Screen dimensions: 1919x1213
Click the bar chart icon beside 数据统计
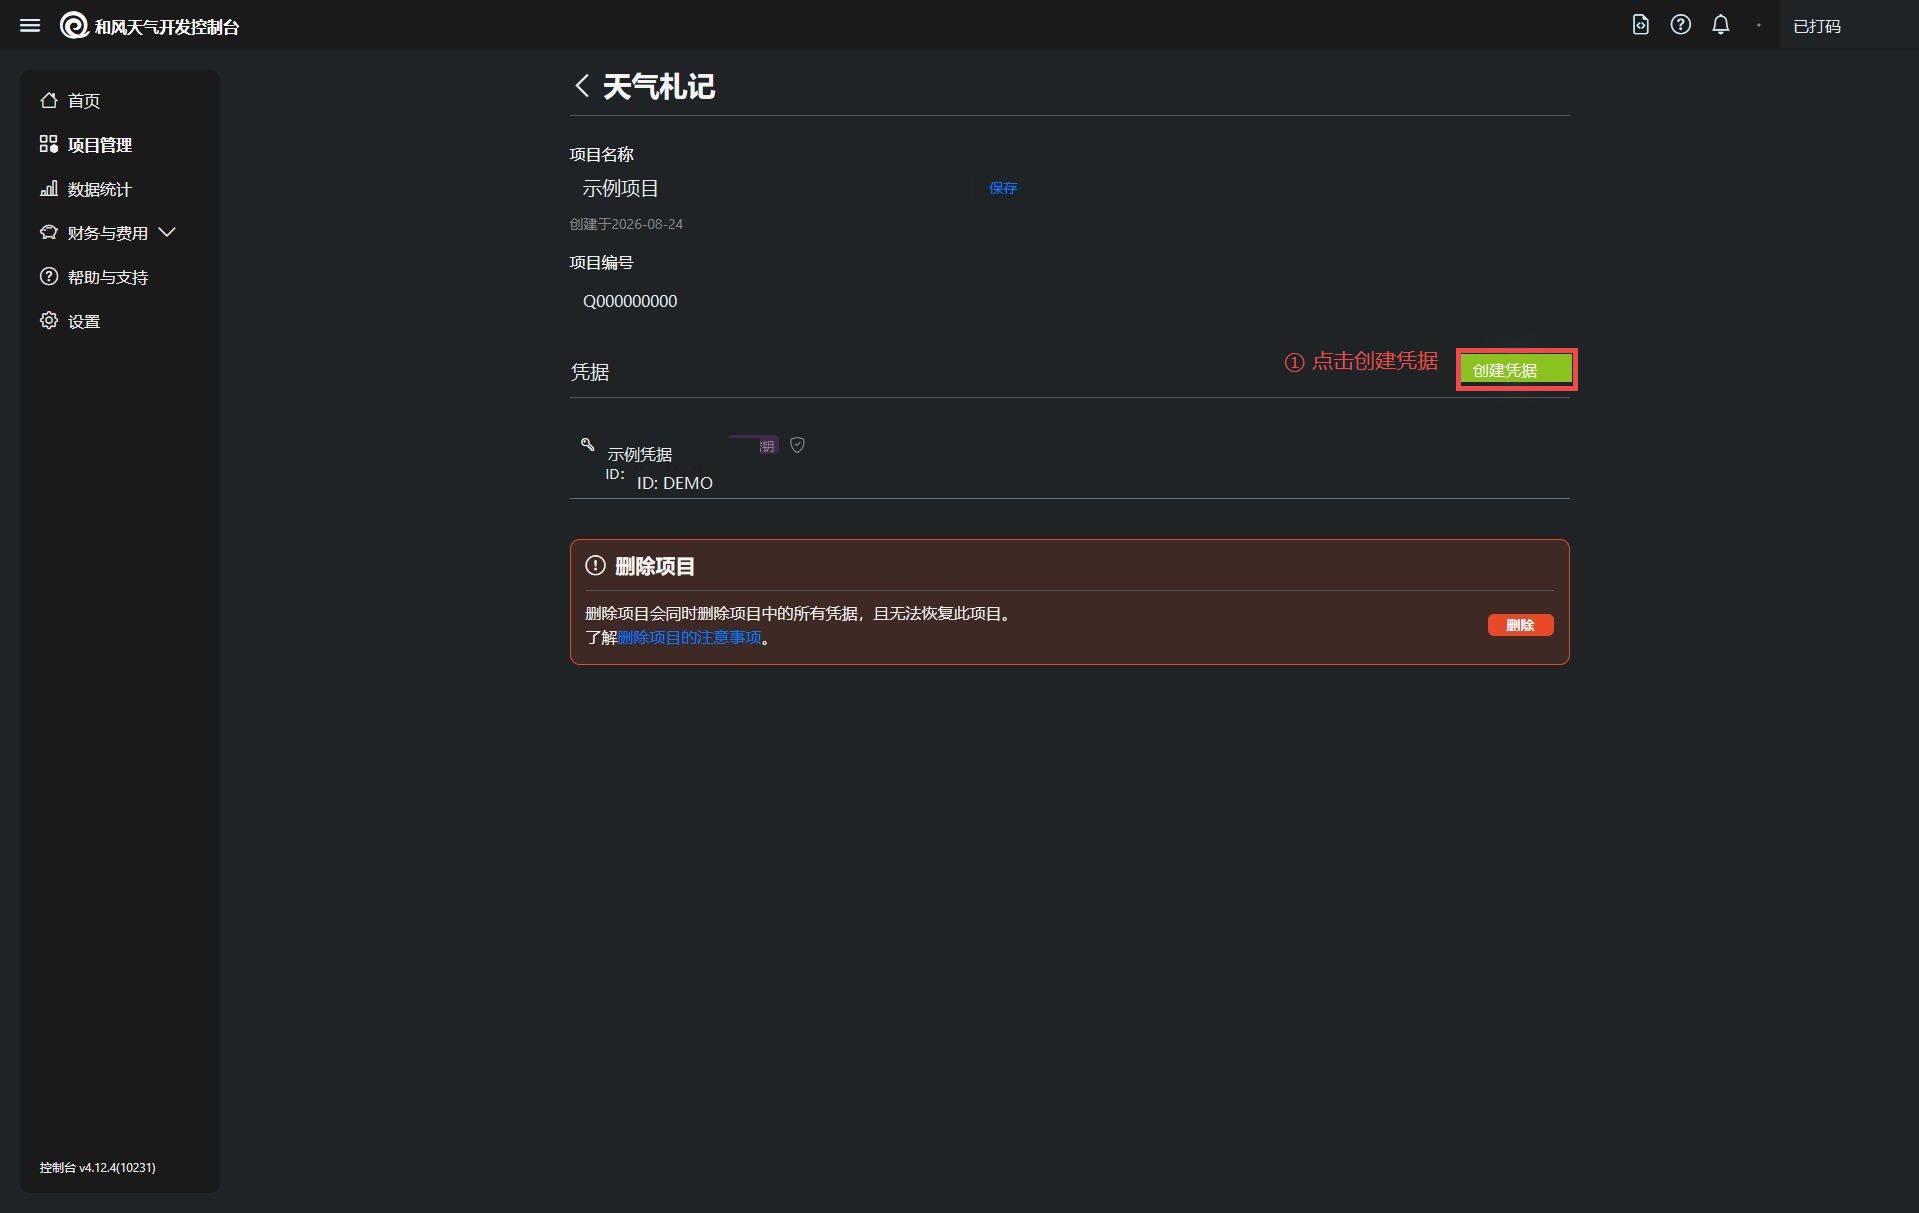[48, 188]
